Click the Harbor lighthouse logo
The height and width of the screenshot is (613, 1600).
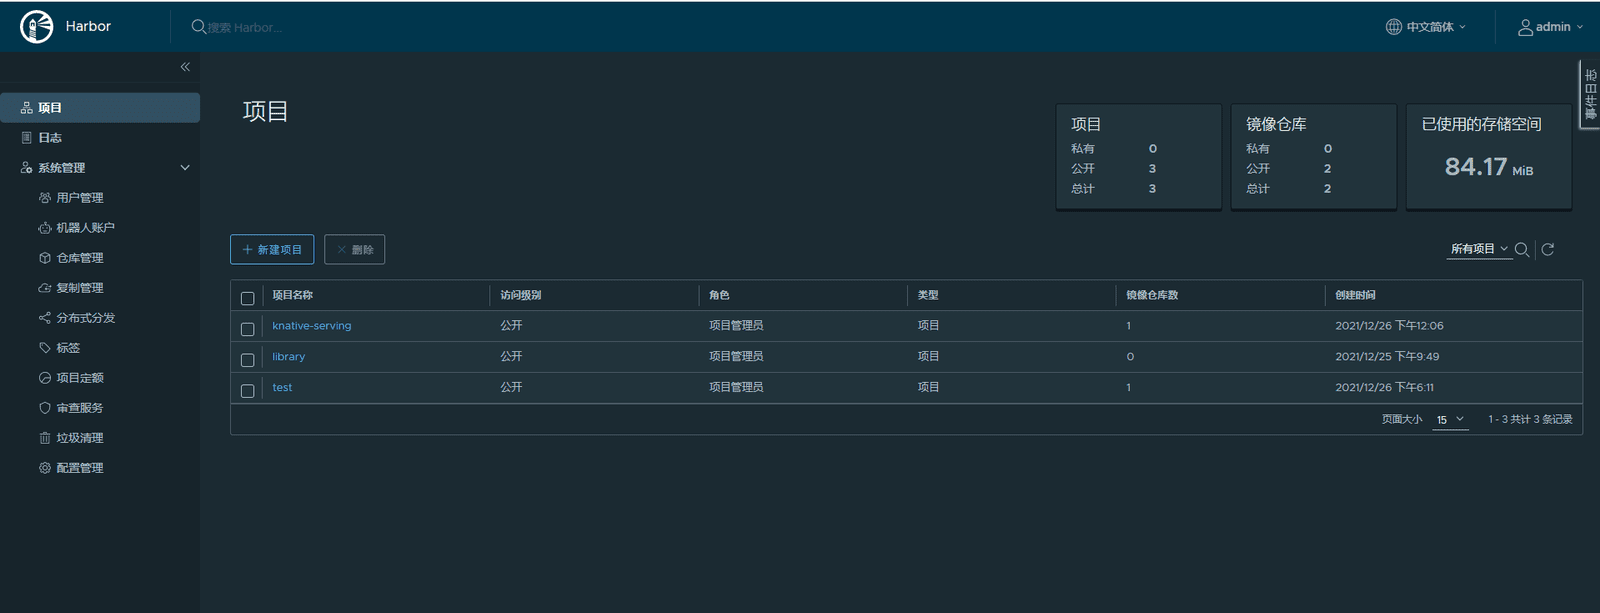[x=37, y=27]
